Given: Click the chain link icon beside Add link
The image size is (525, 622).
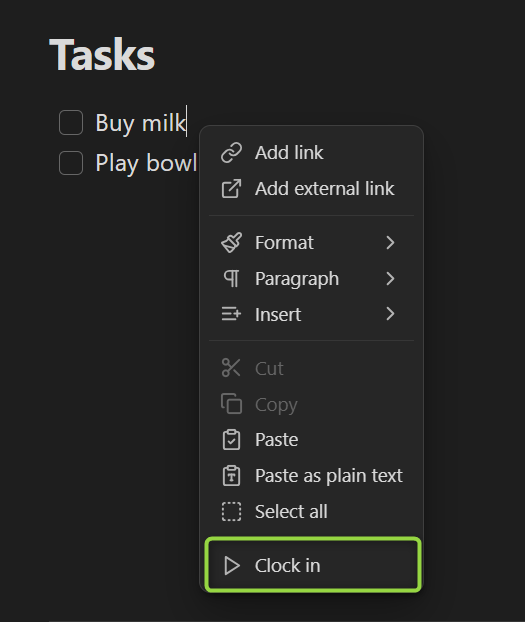Looking at the screenshot, I should [231, 153].
